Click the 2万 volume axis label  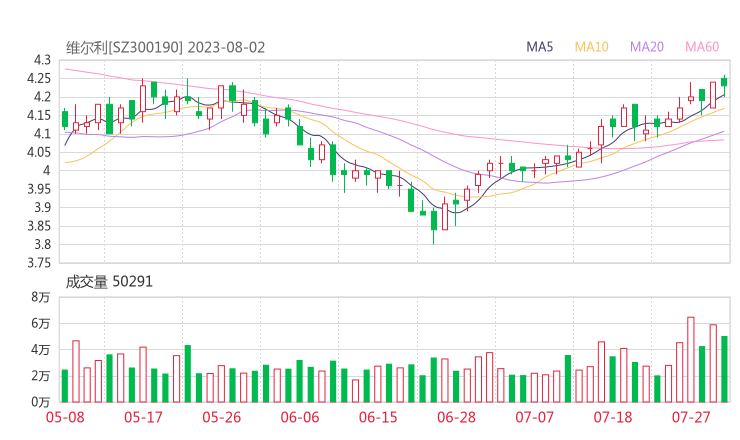click(x=41, y=376)
